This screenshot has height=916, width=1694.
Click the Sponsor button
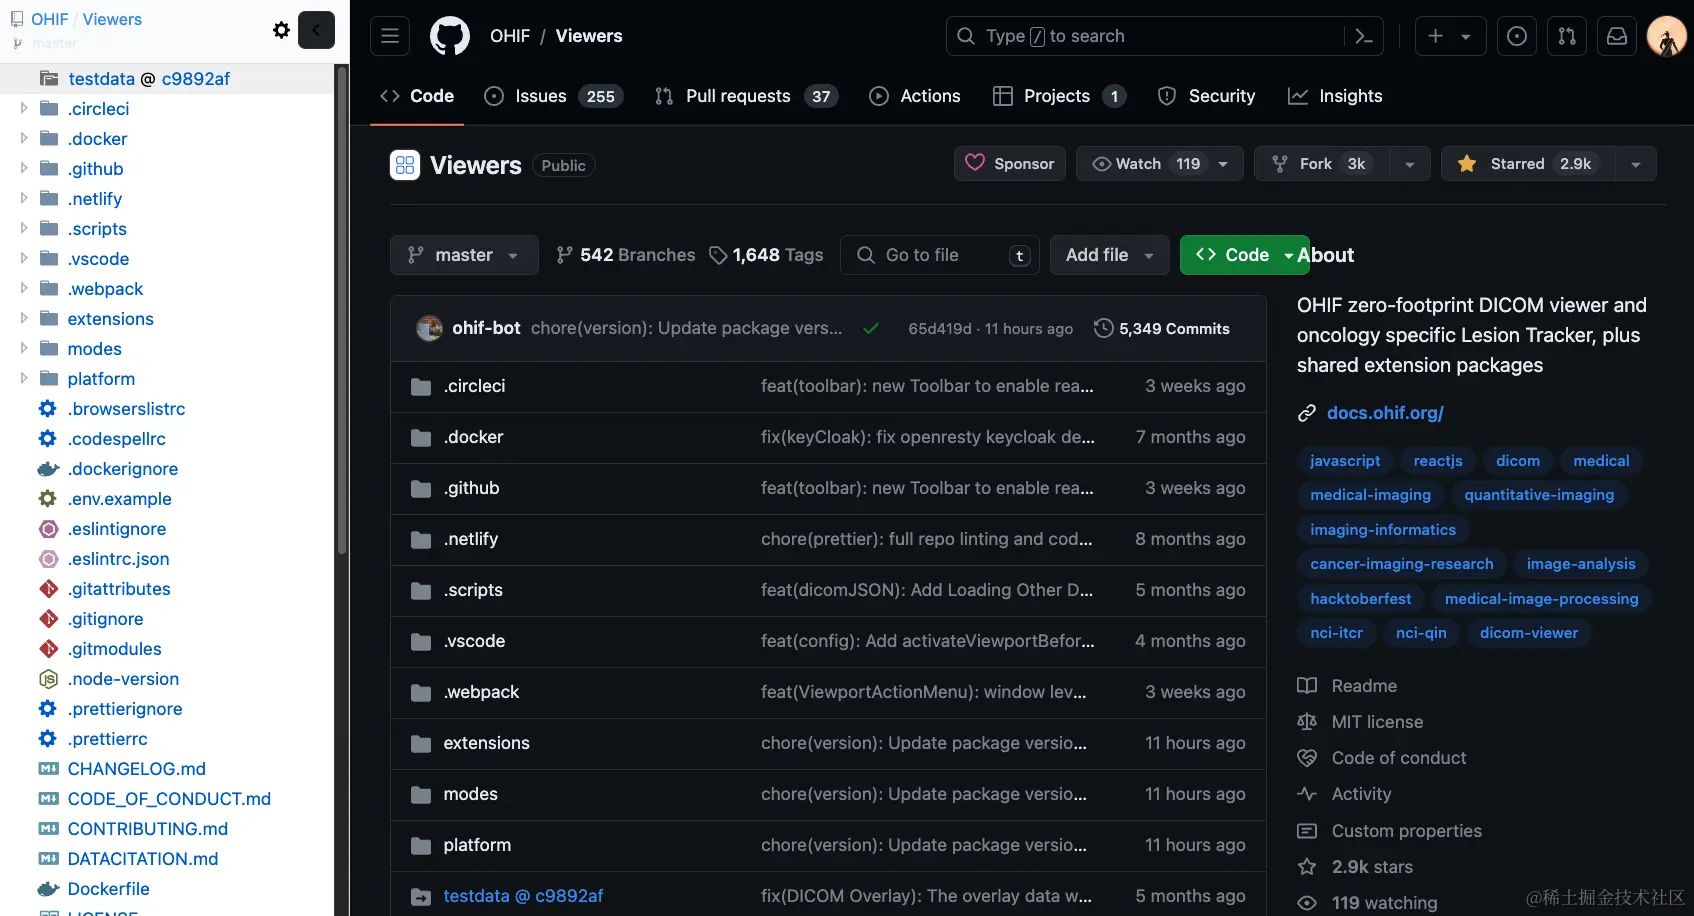(1010, 164)
